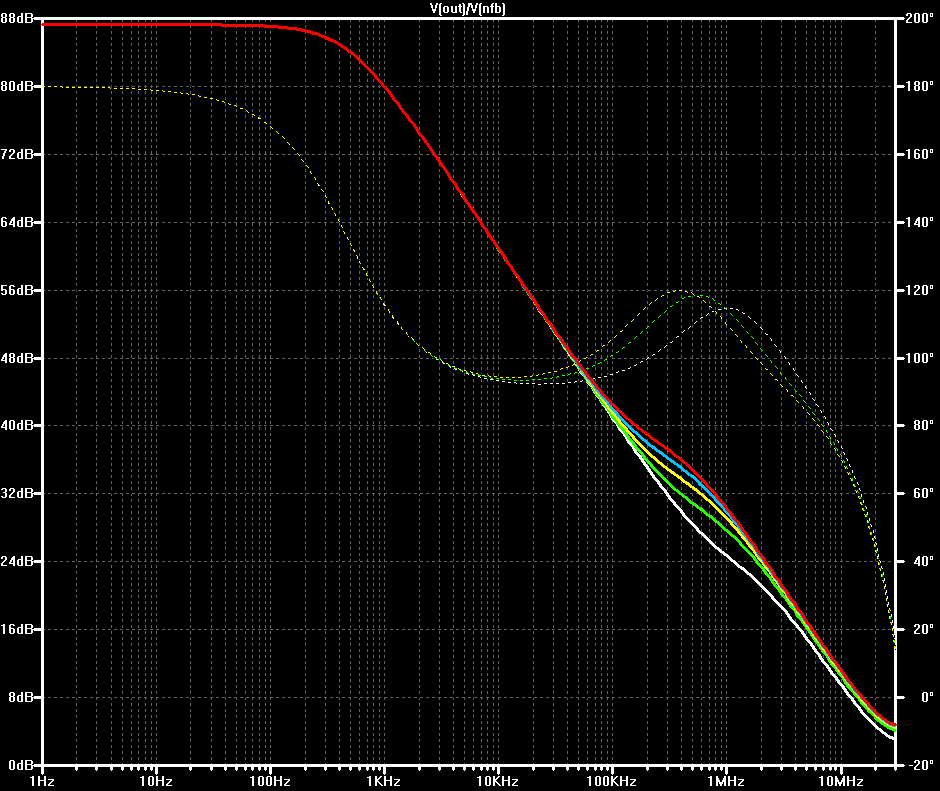Click the 16dB magnitude axis label
940x791 pixels.
click(17, 629)
